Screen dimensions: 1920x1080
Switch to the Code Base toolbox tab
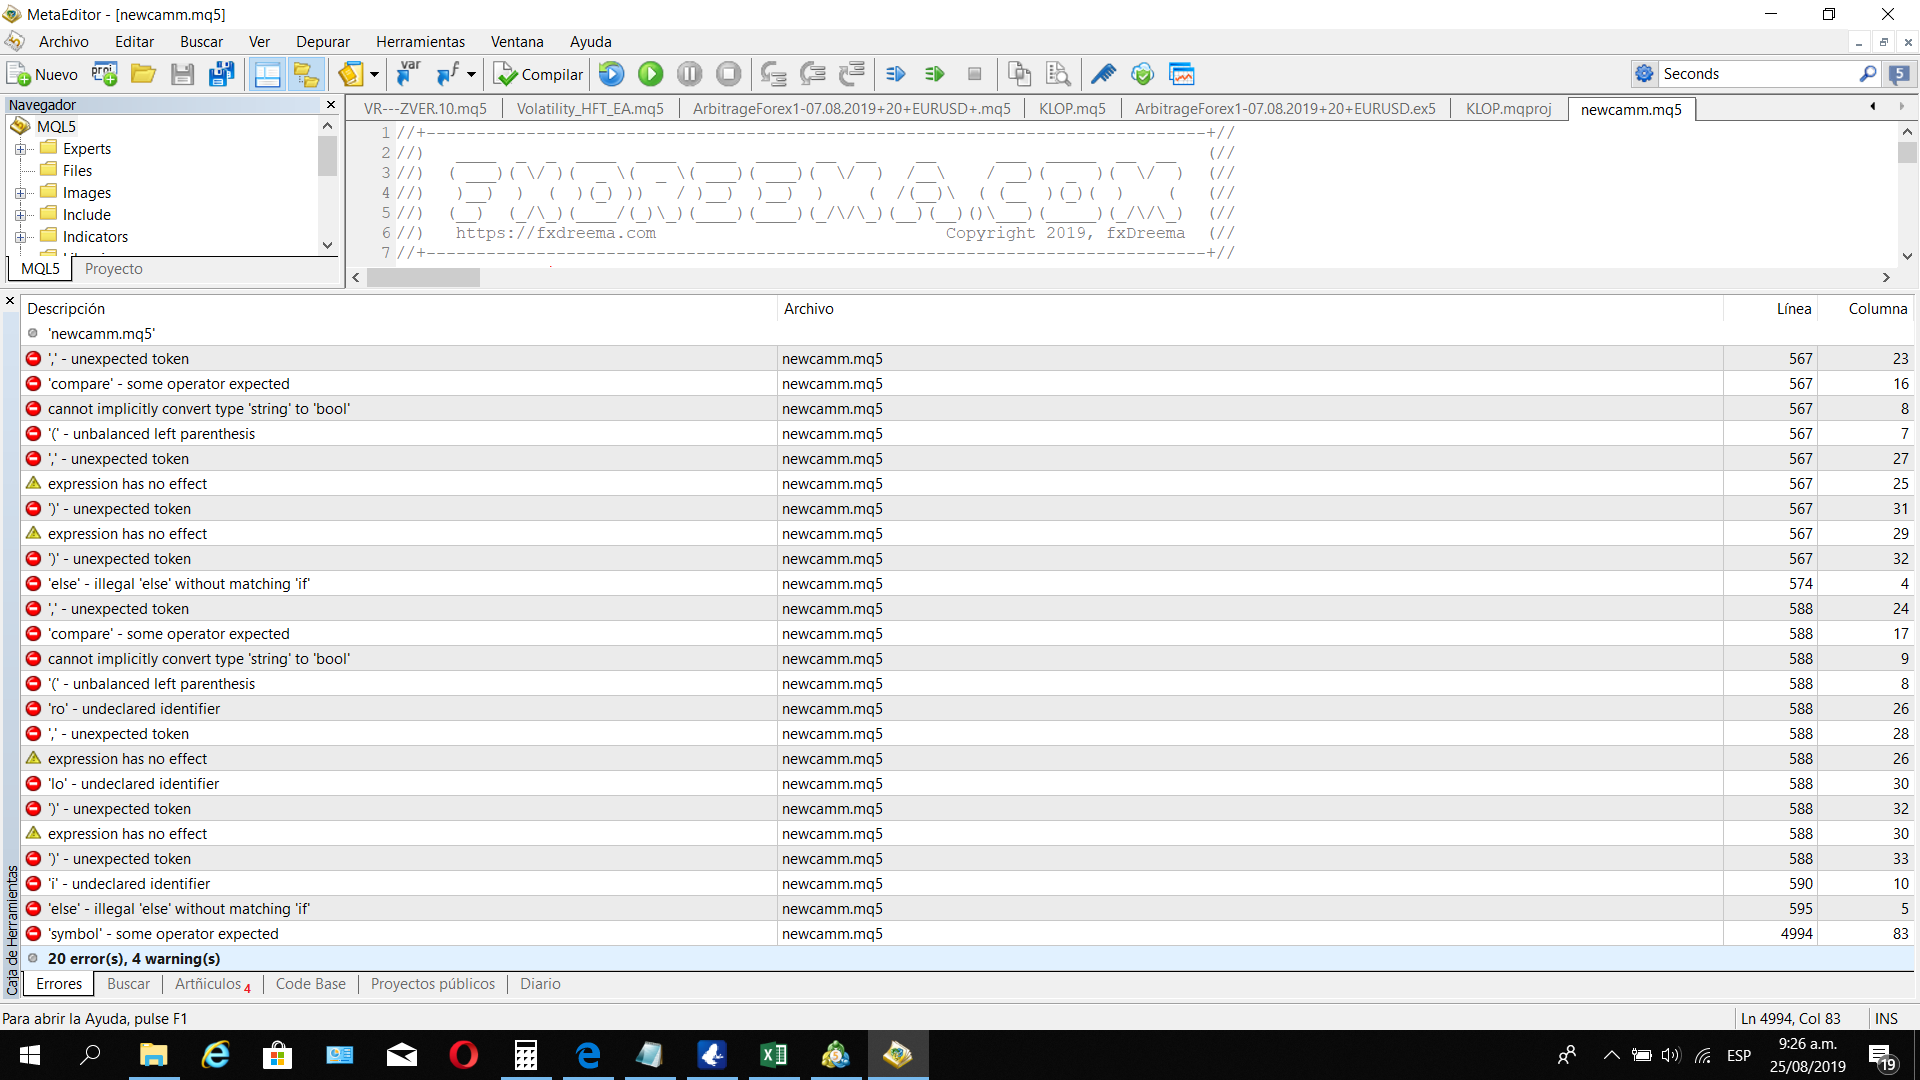[310, 984]
